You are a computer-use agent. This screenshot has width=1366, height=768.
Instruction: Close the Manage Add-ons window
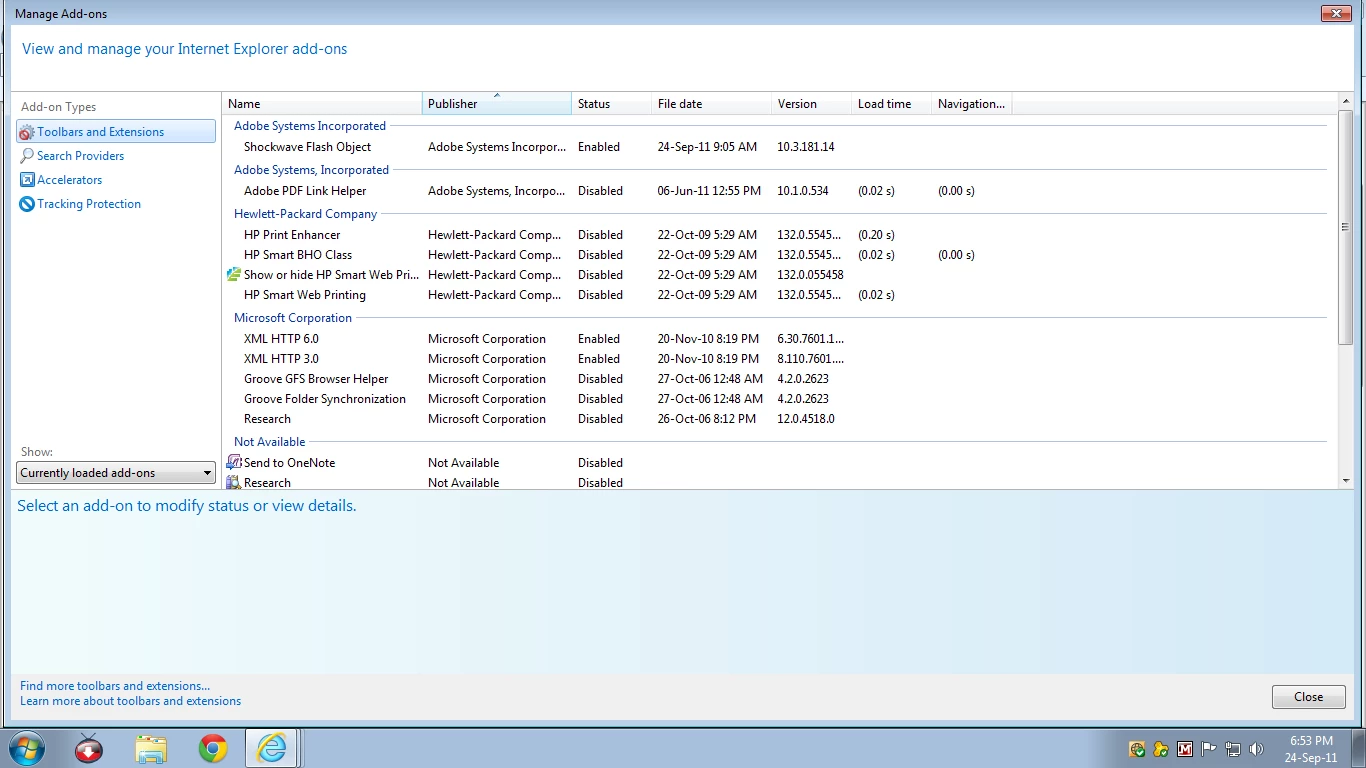click(1336, 13)
